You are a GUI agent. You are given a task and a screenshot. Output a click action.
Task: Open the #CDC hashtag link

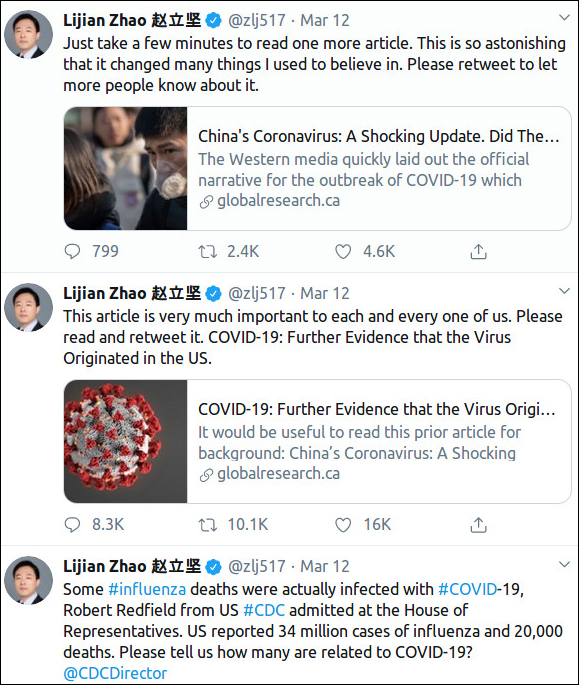point(264,610)
